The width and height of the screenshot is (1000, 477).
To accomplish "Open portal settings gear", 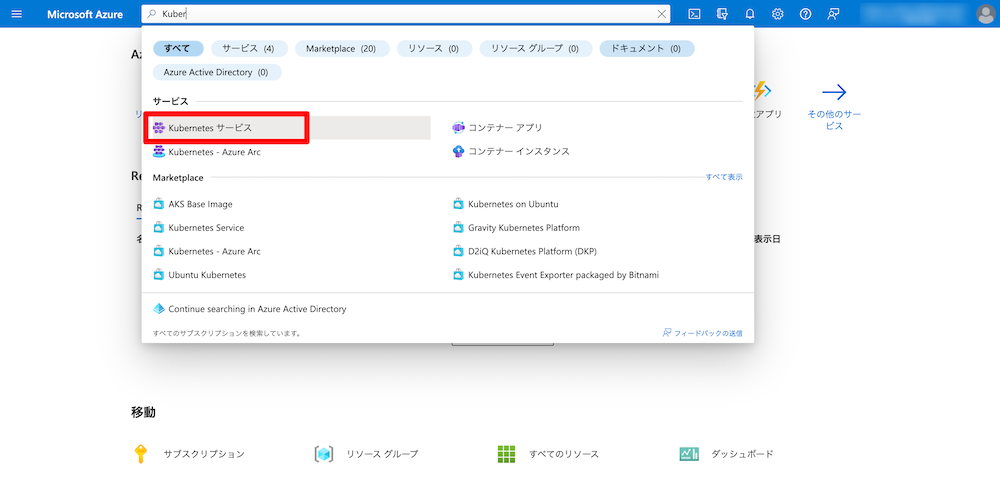I will click(x=778, y=14).
